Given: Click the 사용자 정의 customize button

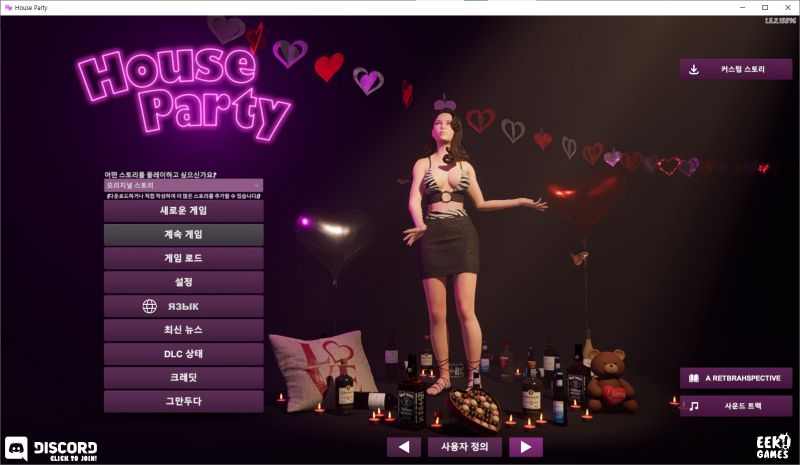Looking at the screenshot, I should point(464,447).
